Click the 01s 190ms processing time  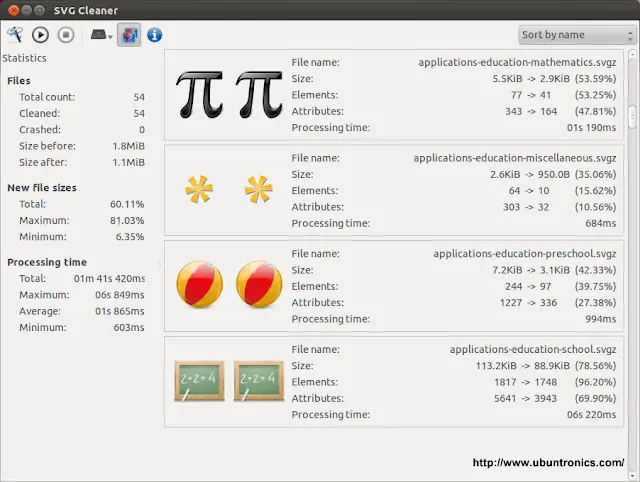pos(591,128)
